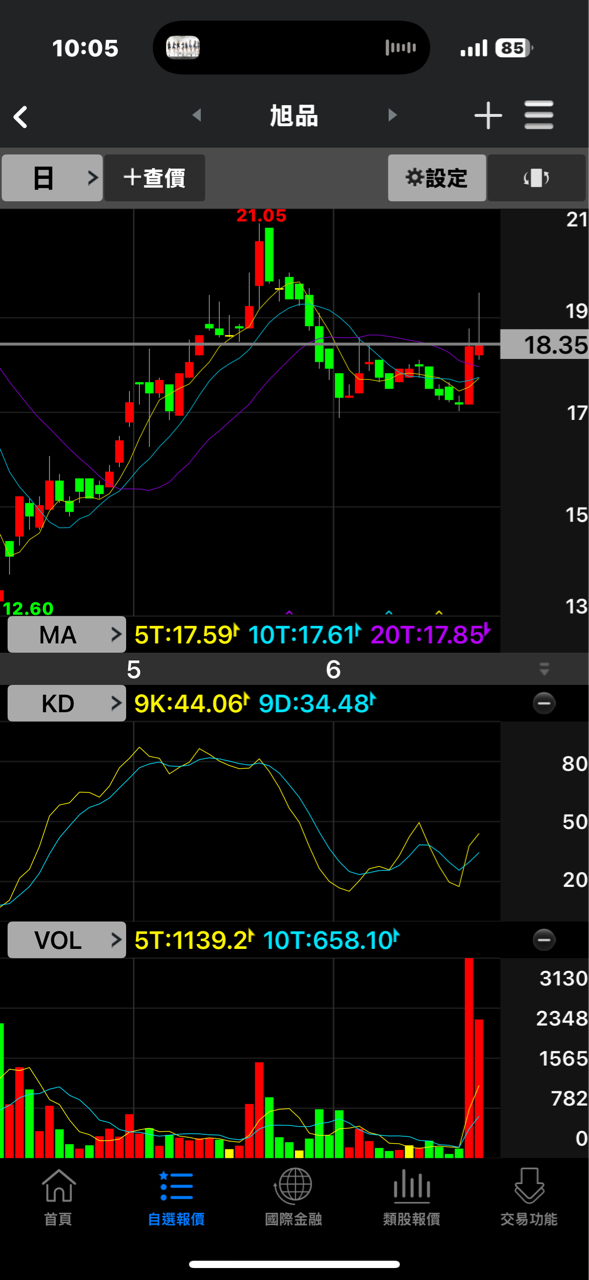Open 國際金融 globe icon
This screenshot has width=589, height=1280.
coord(293,1198)
